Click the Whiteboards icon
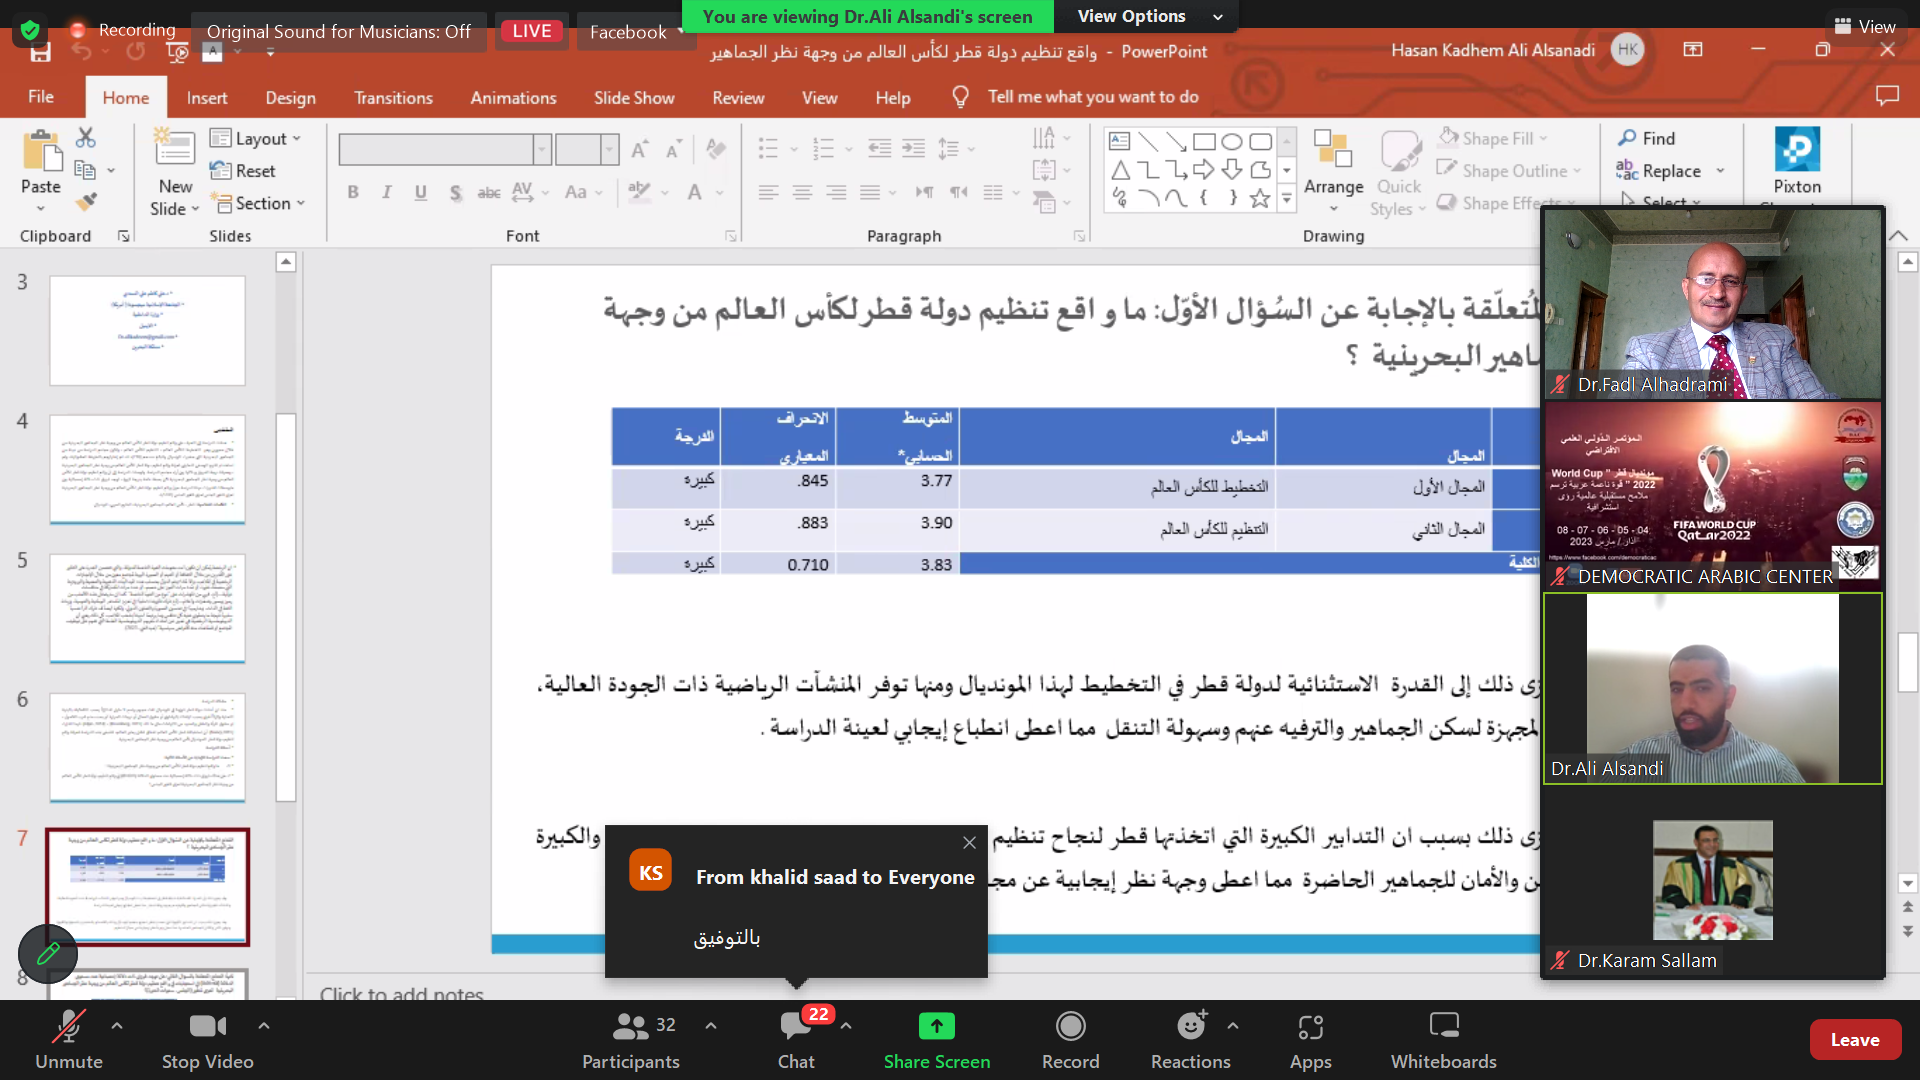 click(1443, 1026)
